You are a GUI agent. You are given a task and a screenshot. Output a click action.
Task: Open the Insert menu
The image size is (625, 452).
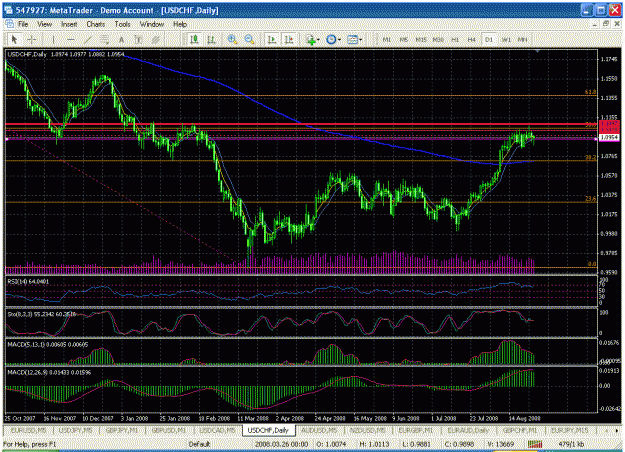69,24
